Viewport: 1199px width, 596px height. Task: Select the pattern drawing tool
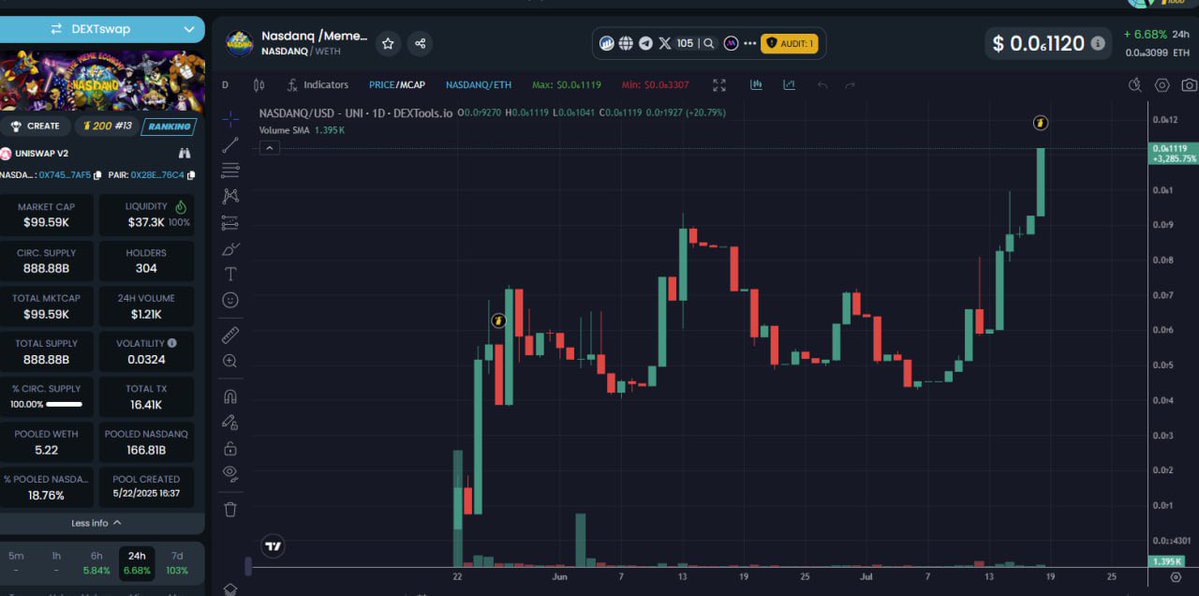230,197
